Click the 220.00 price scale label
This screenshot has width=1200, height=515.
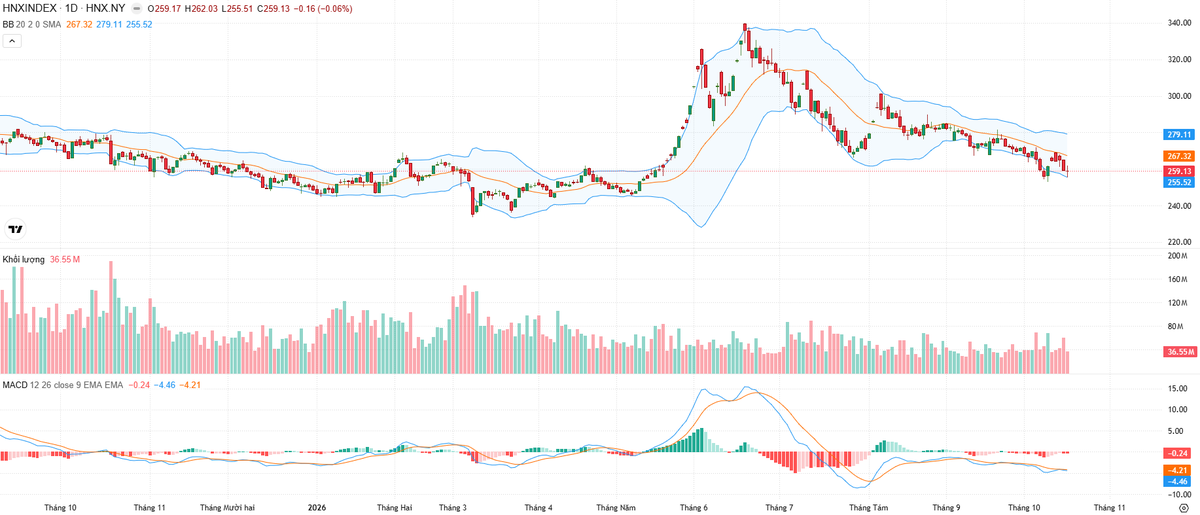pos(1179,242)
